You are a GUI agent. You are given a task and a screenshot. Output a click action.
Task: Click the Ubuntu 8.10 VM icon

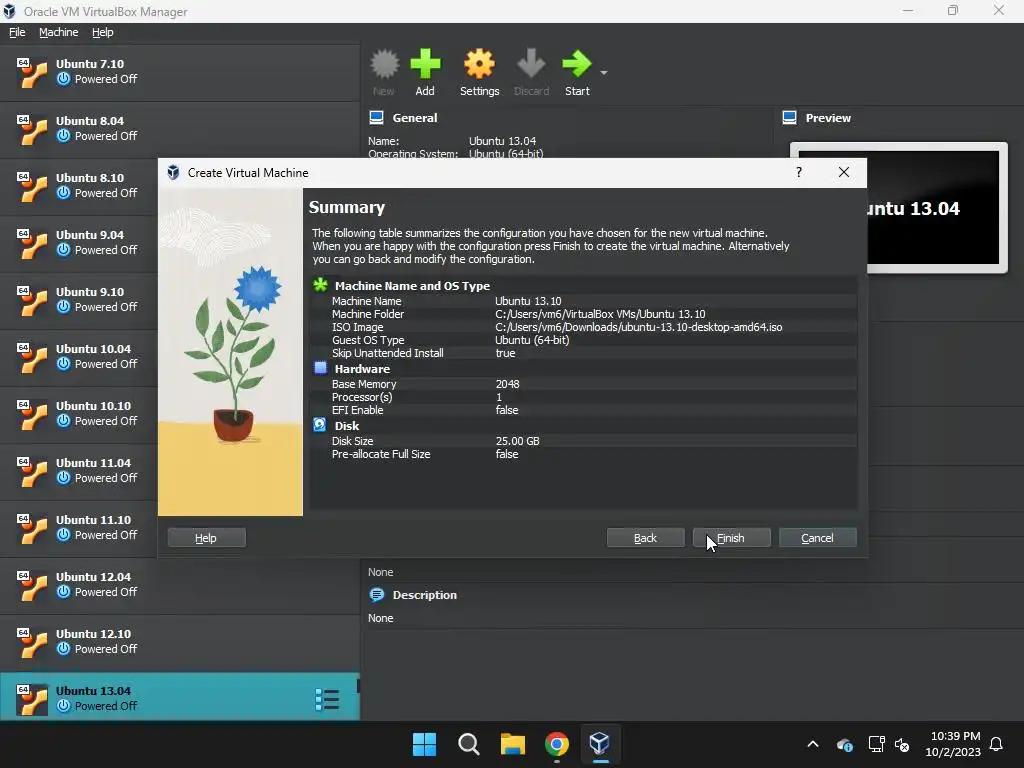pyautogui.click(x=32, y=186)
